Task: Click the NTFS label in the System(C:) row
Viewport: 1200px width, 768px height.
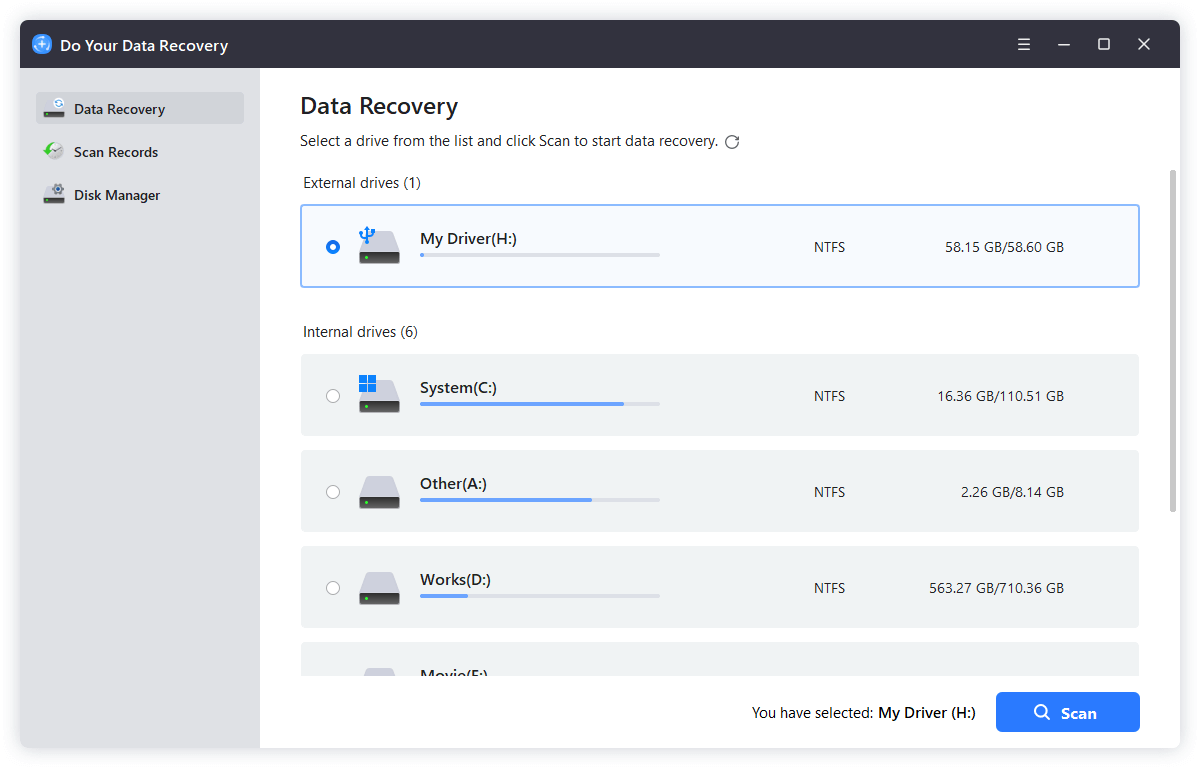Action: [x=829, y=396]
